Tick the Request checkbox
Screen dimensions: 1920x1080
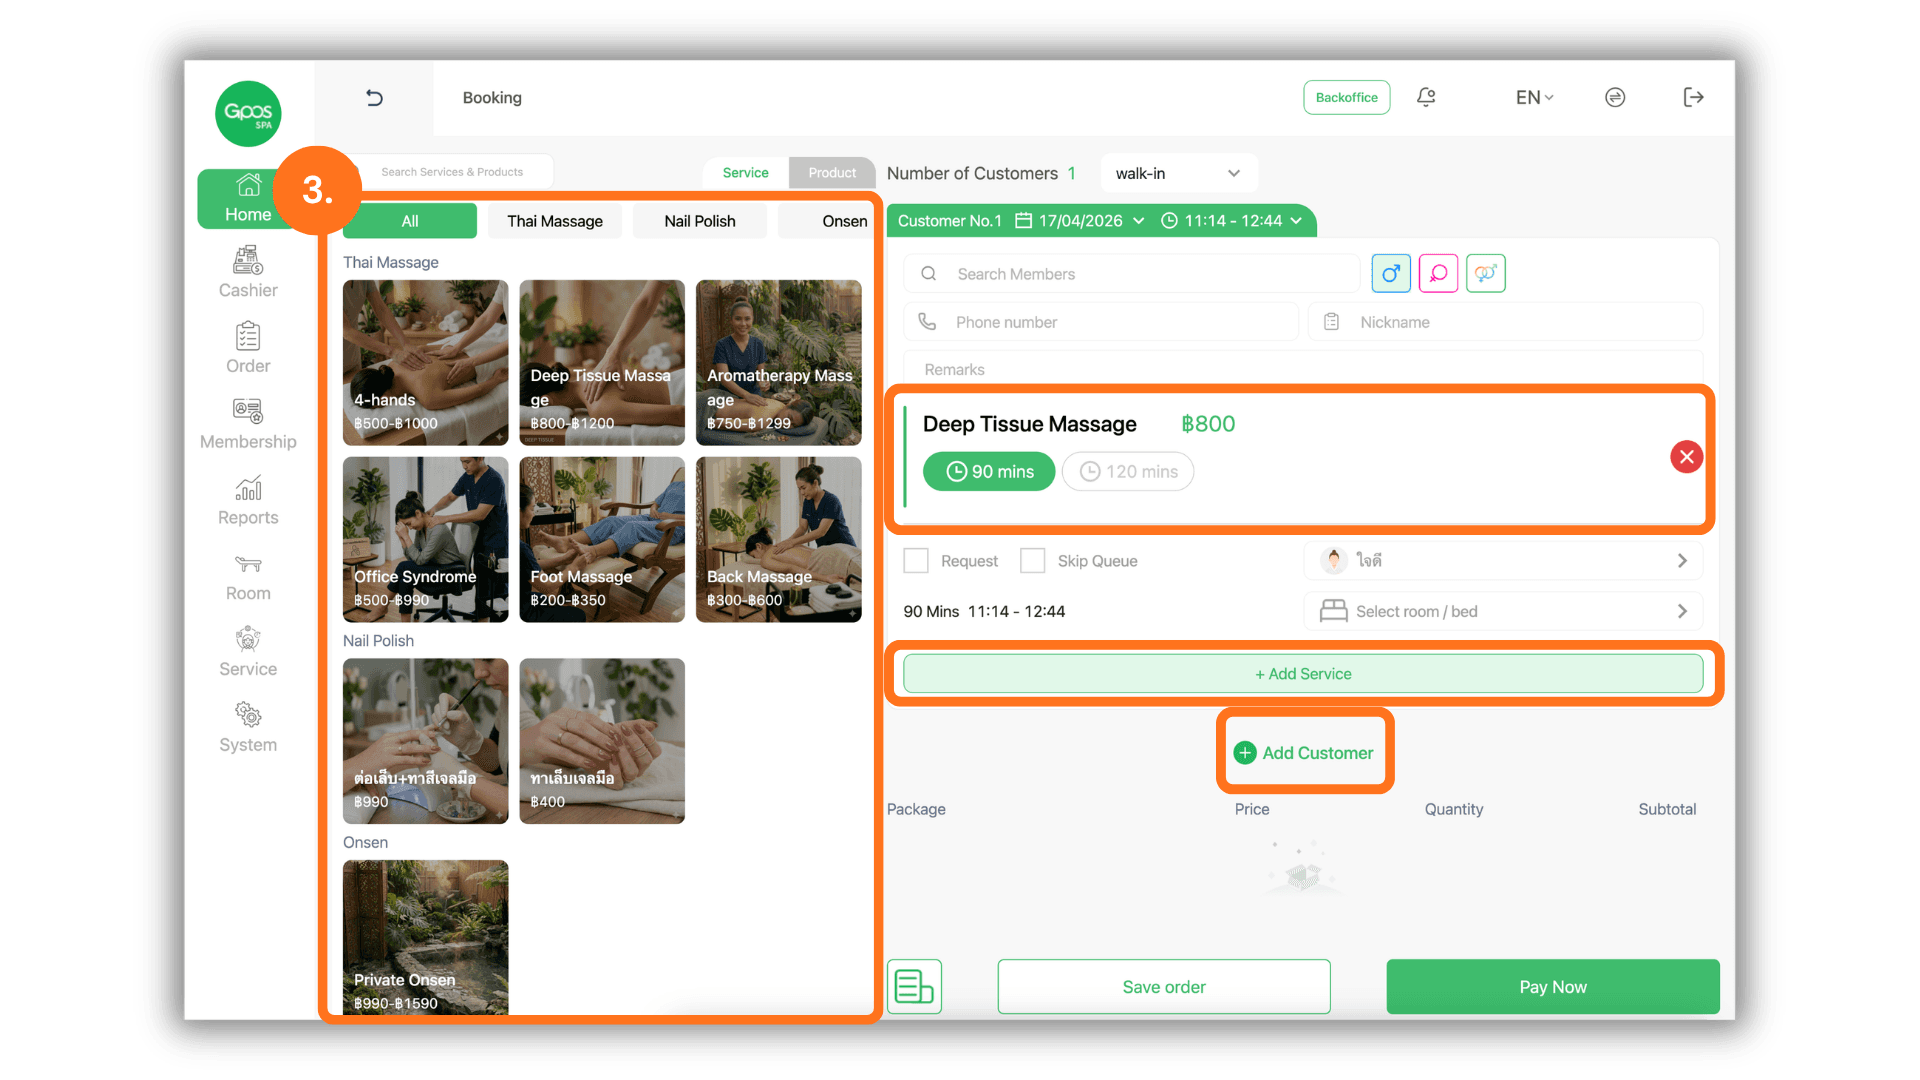[916, 560]
